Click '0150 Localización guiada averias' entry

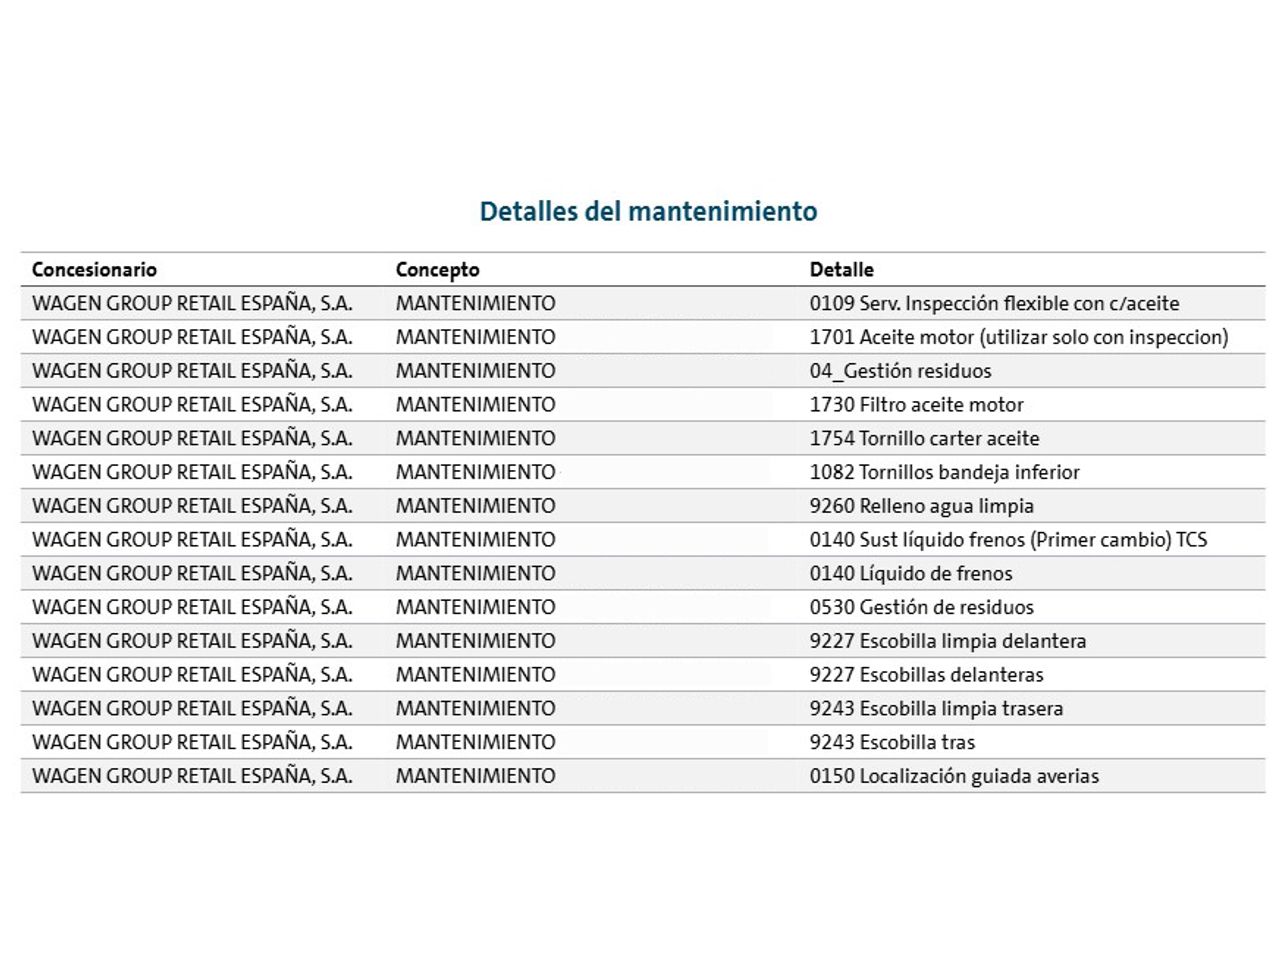click(x=954, y=776)
